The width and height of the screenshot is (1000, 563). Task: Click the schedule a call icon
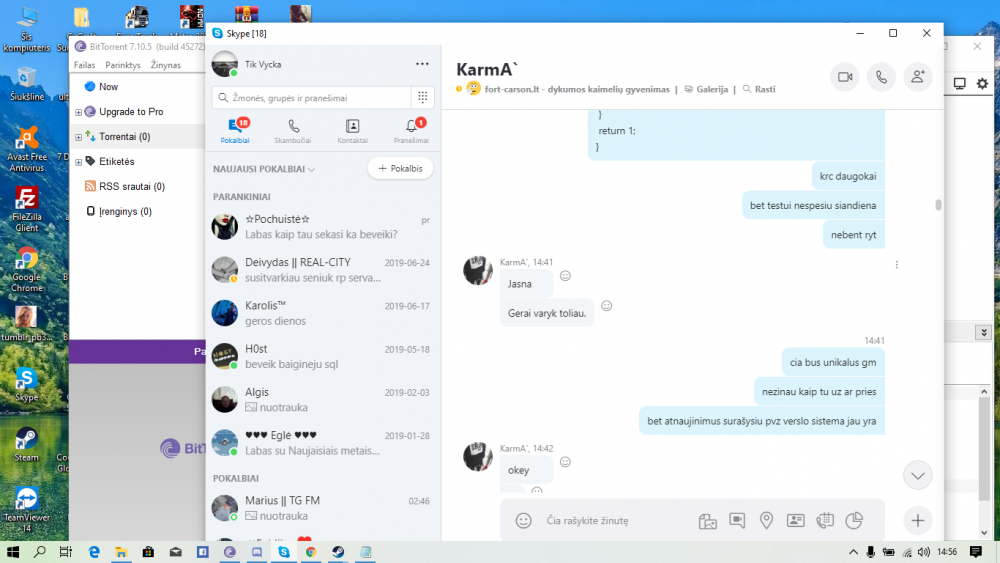(x=825, y=521)
